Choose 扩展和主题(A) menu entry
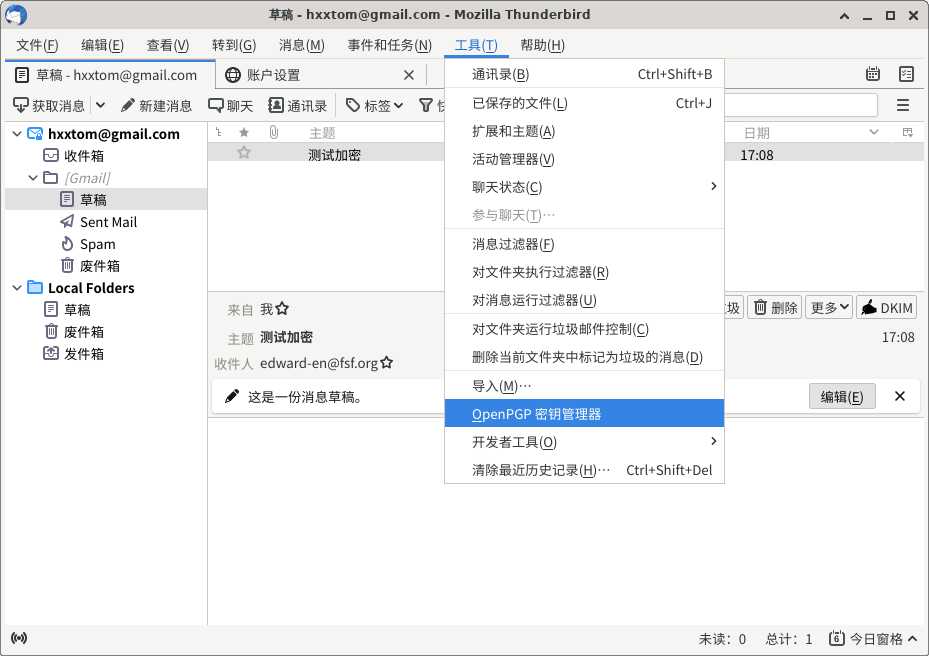 pos(584,131)
